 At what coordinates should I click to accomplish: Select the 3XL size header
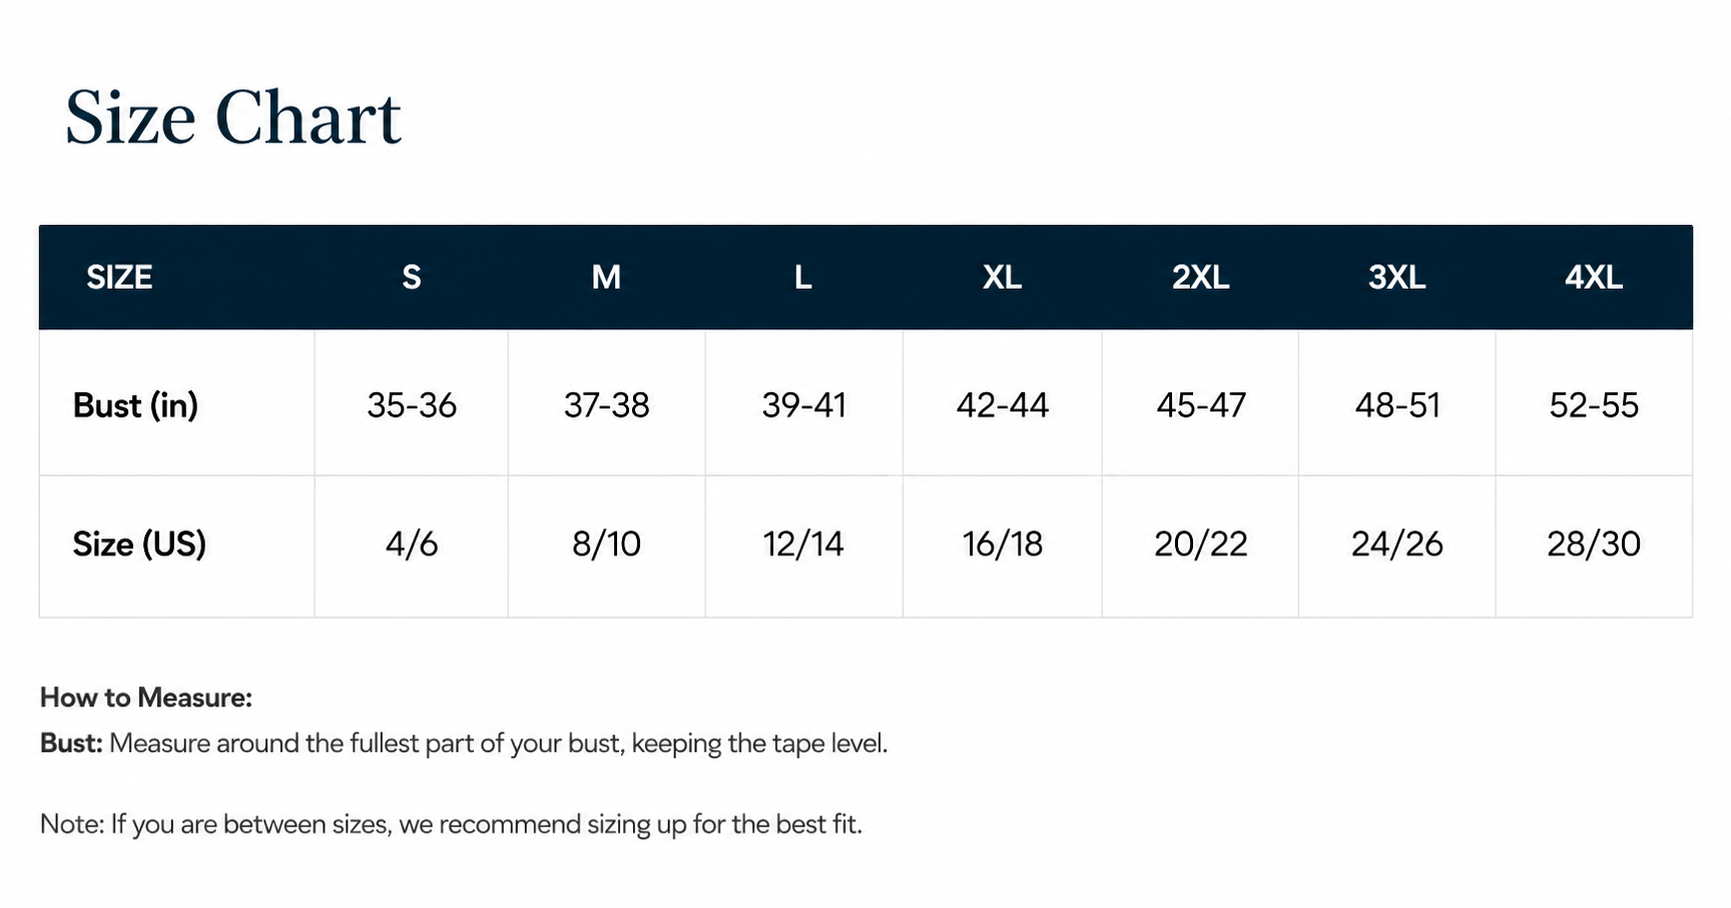pos(1397,277)
